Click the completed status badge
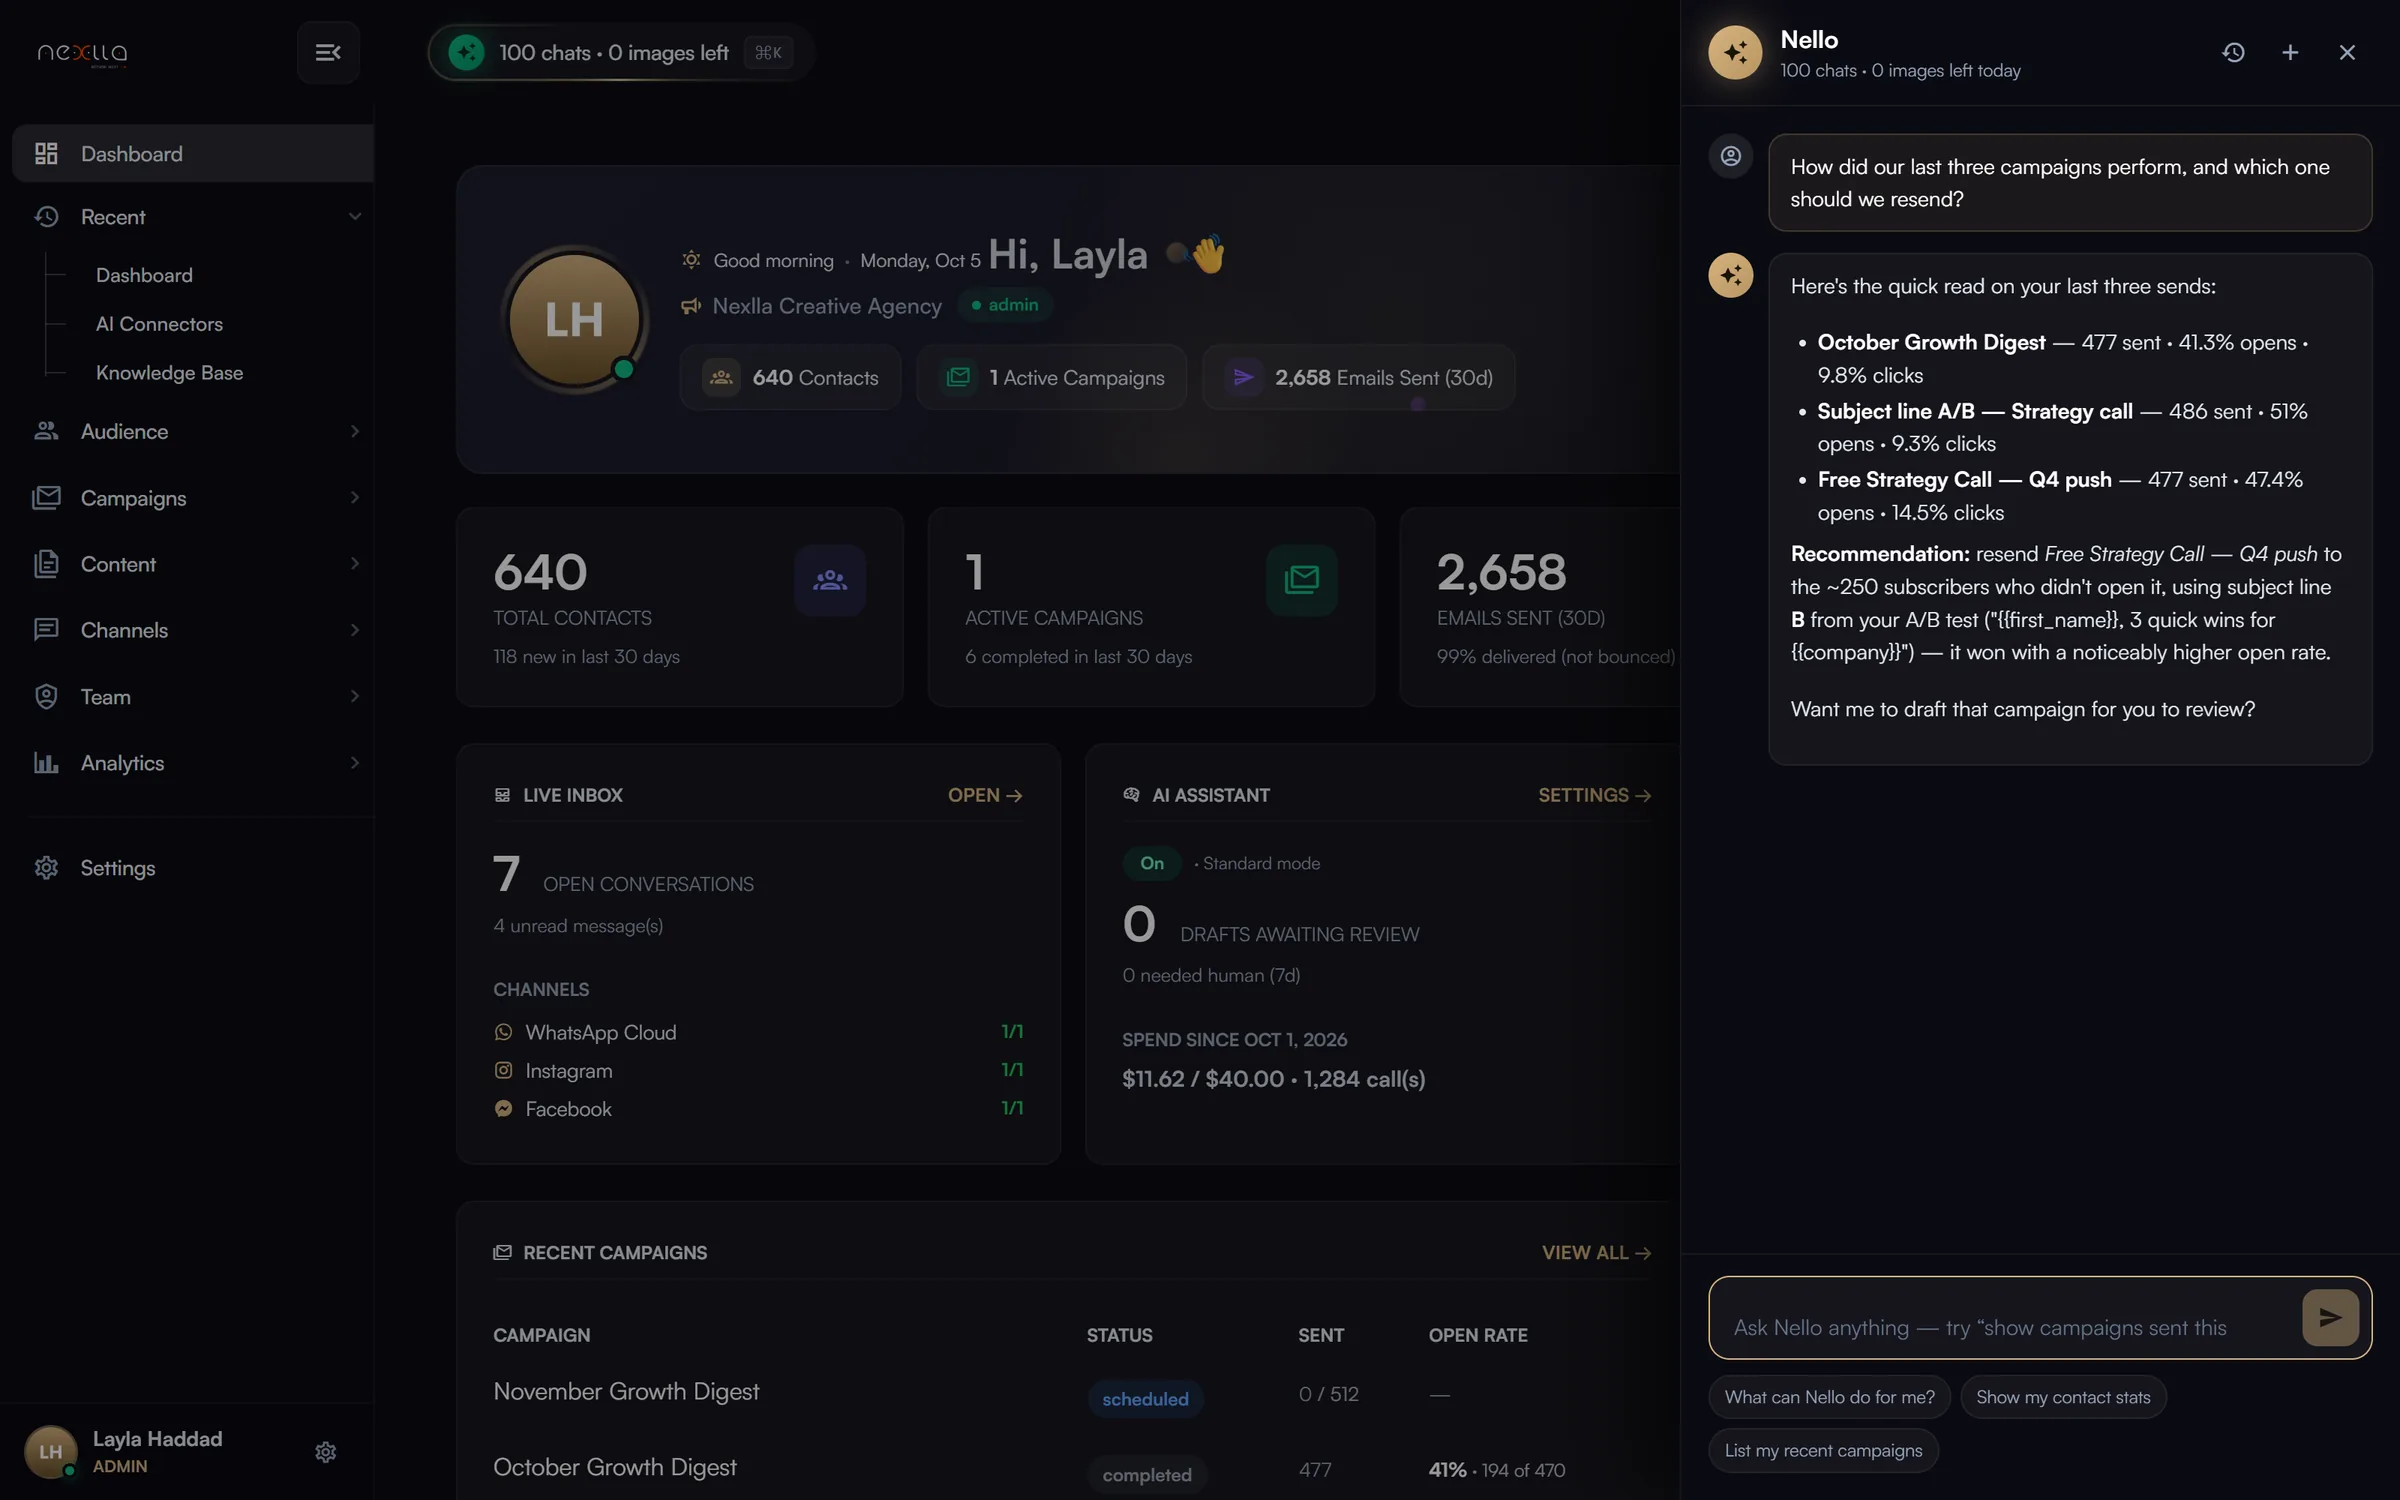 pos(1147,1475)
